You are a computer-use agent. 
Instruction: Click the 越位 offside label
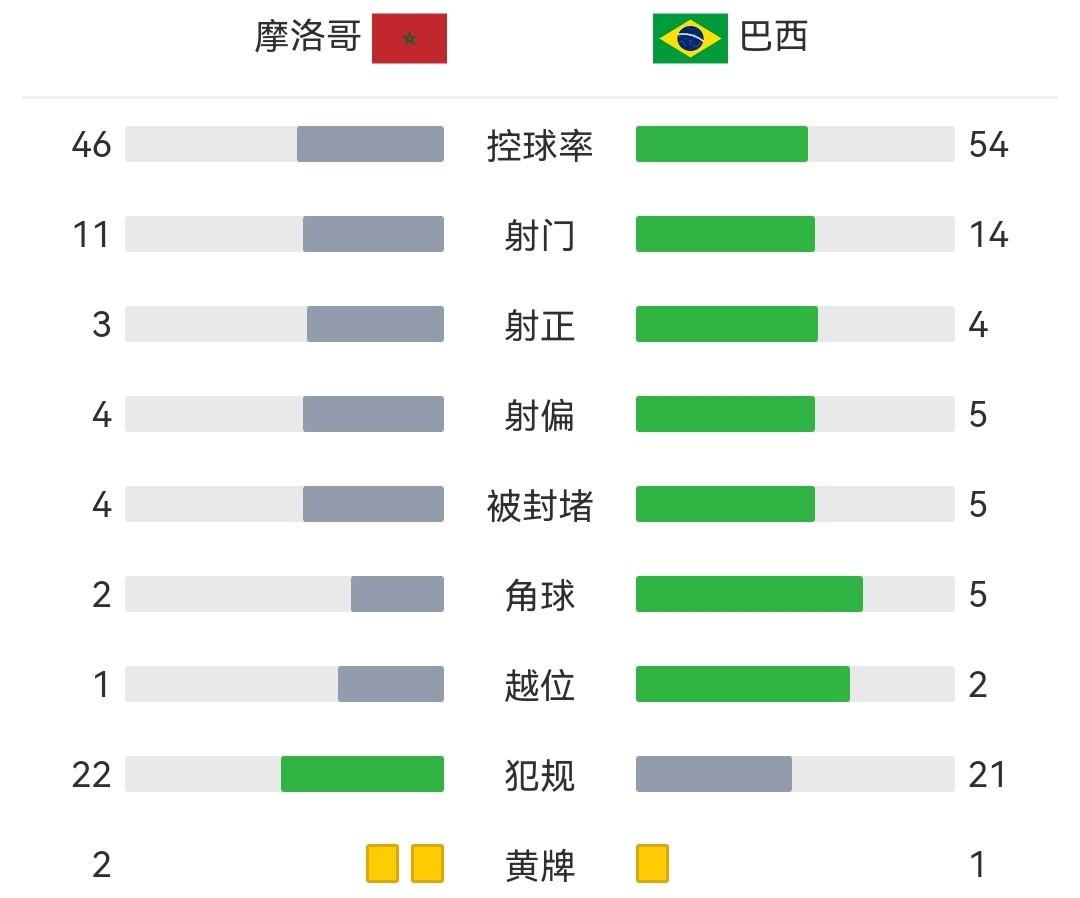(x=540, y=686)
